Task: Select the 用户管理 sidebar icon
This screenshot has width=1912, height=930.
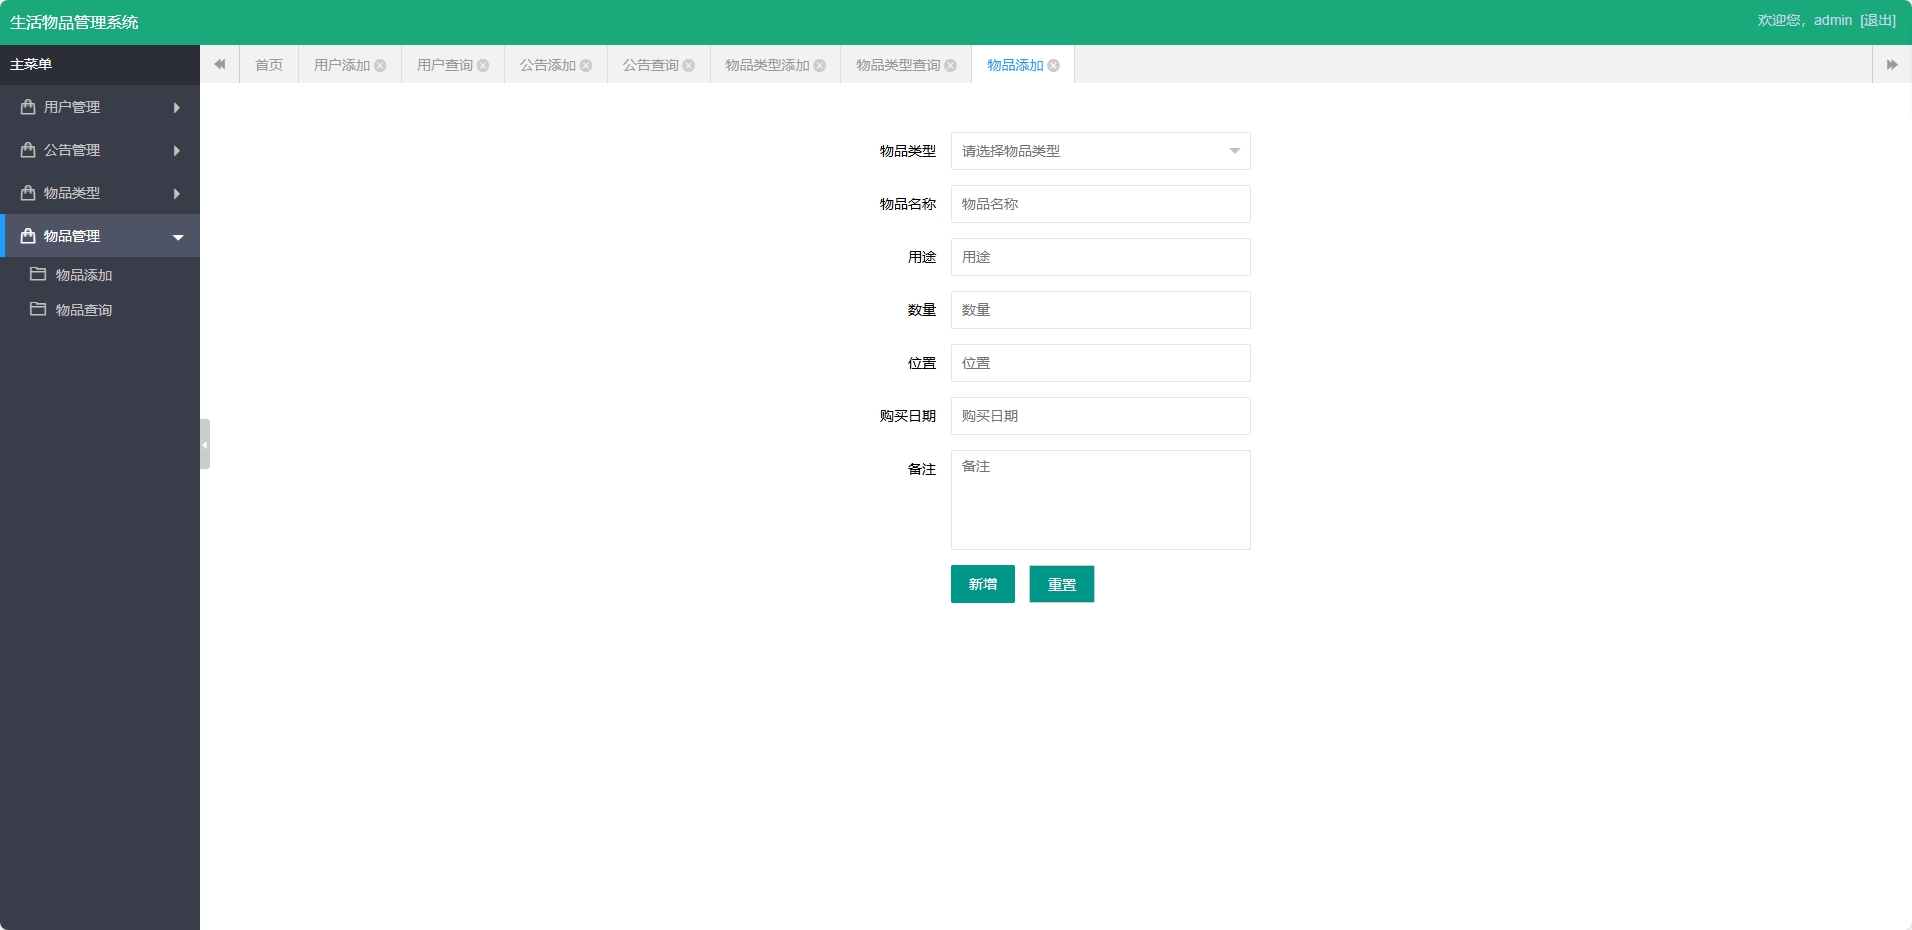Action: pyautogui.click(x=27, y=107)
